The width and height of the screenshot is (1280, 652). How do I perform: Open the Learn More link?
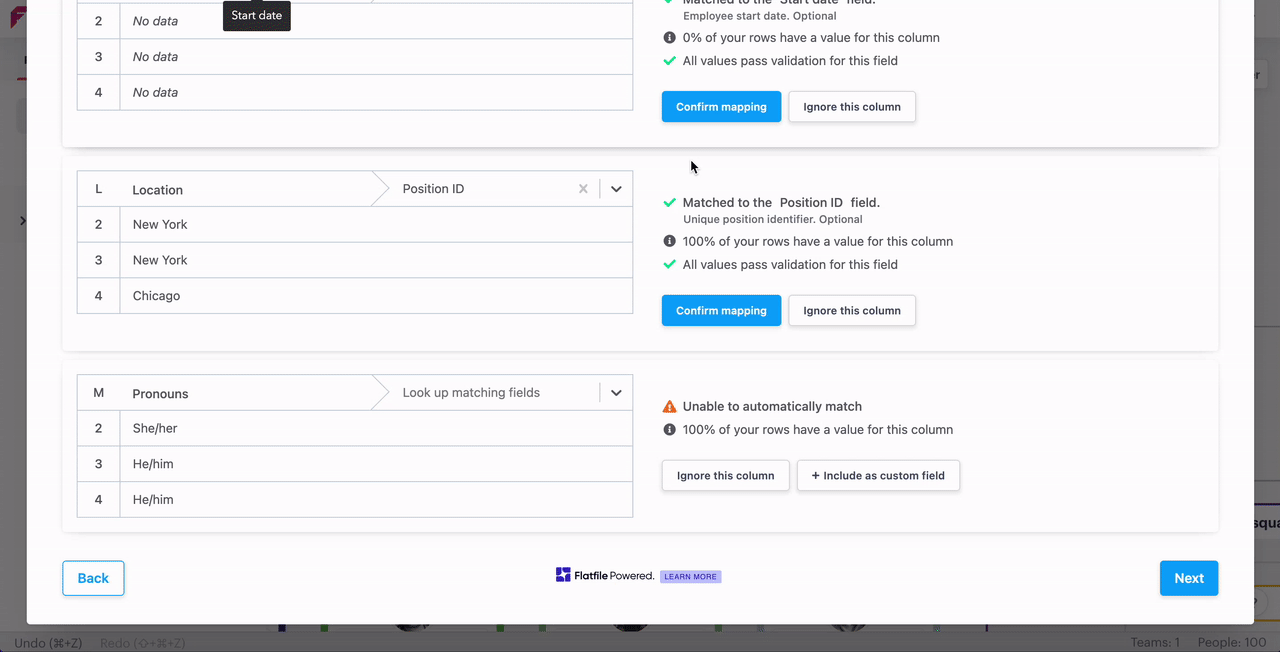click(x=690, y=577)
